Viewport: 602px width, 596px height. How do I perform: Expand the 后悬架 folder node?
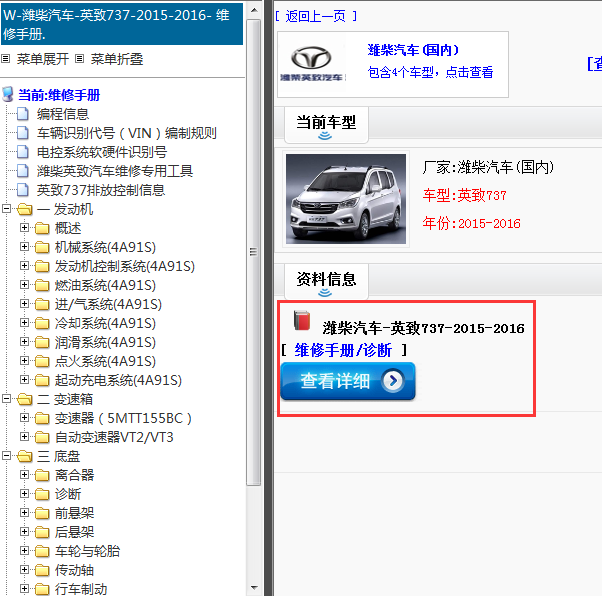(24, 532)
